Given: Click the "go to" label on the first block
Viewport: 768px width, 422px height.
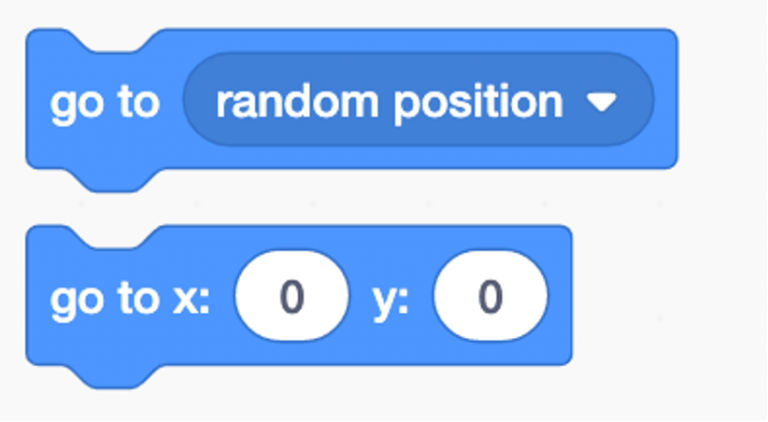Looking at the screenshot, I should point(104,103).
